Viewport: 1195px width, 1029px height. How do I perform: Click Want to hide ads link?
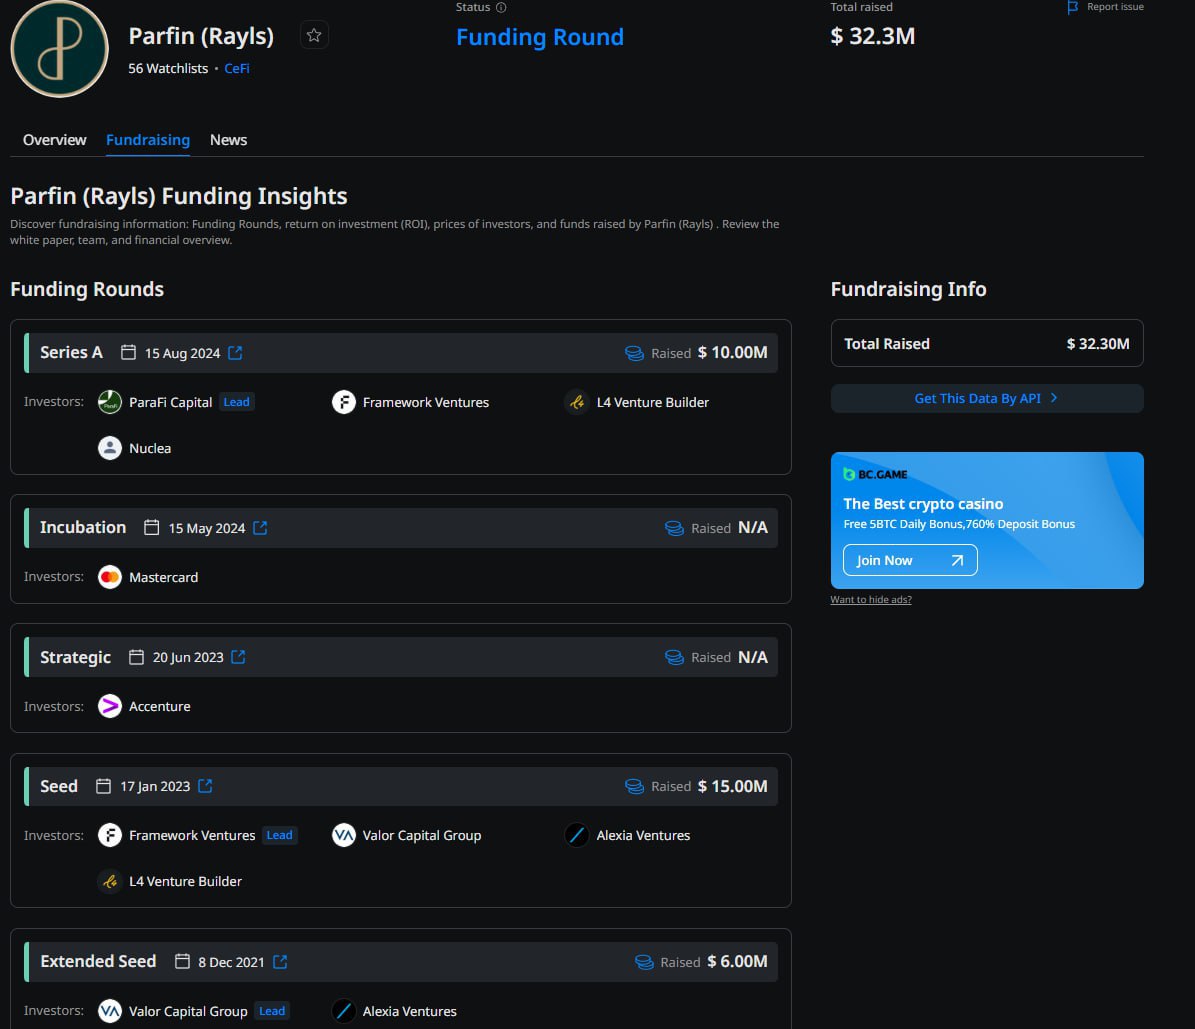(x=871, y=599)
